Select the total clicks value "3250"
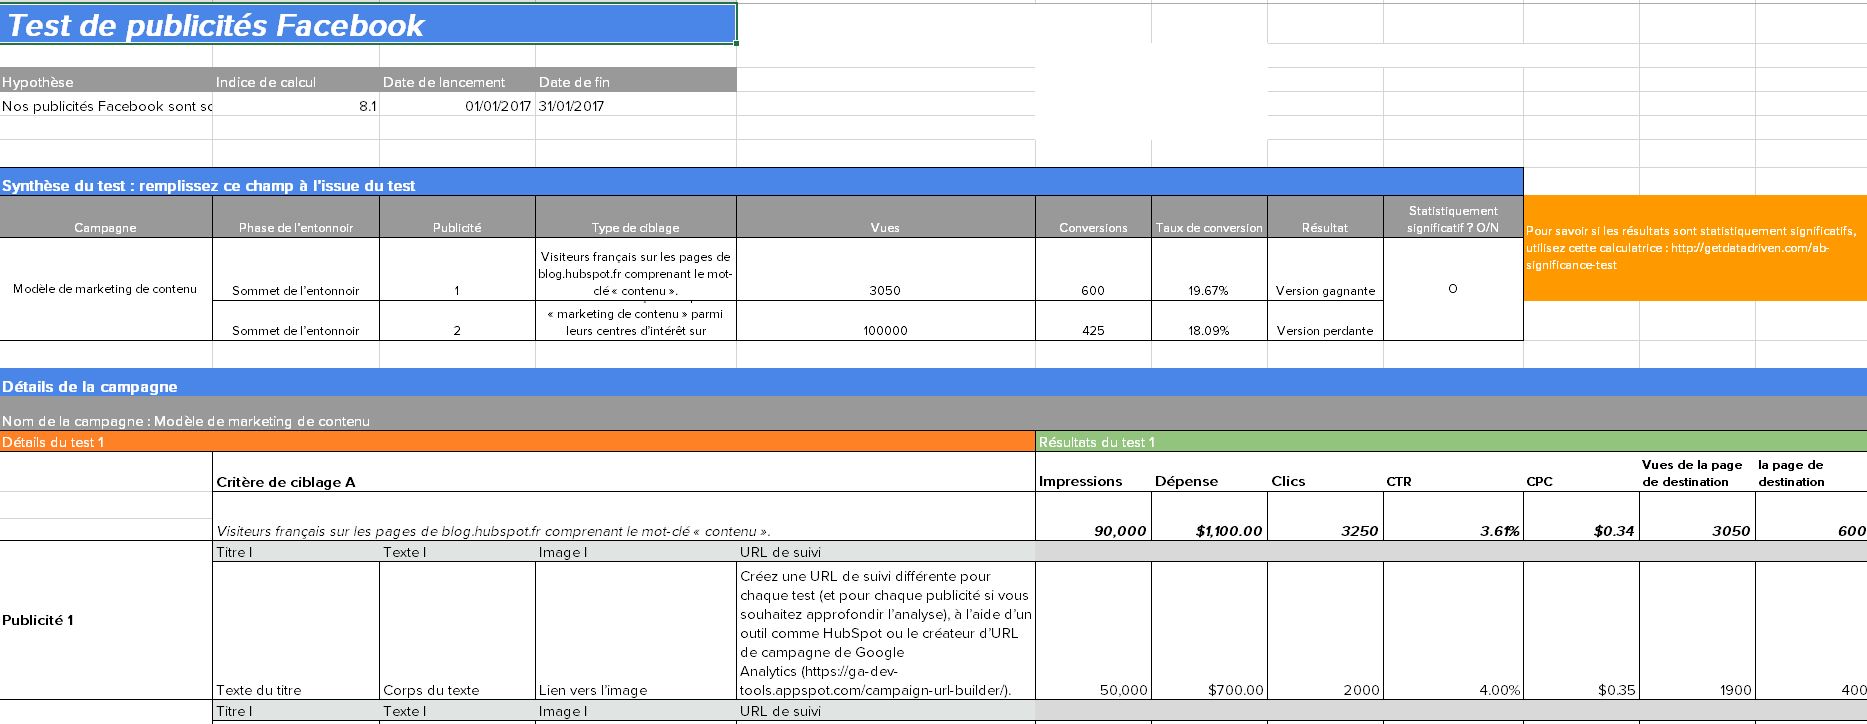Viewport: 1867px width, 724px height. [x=1325, y=516]
